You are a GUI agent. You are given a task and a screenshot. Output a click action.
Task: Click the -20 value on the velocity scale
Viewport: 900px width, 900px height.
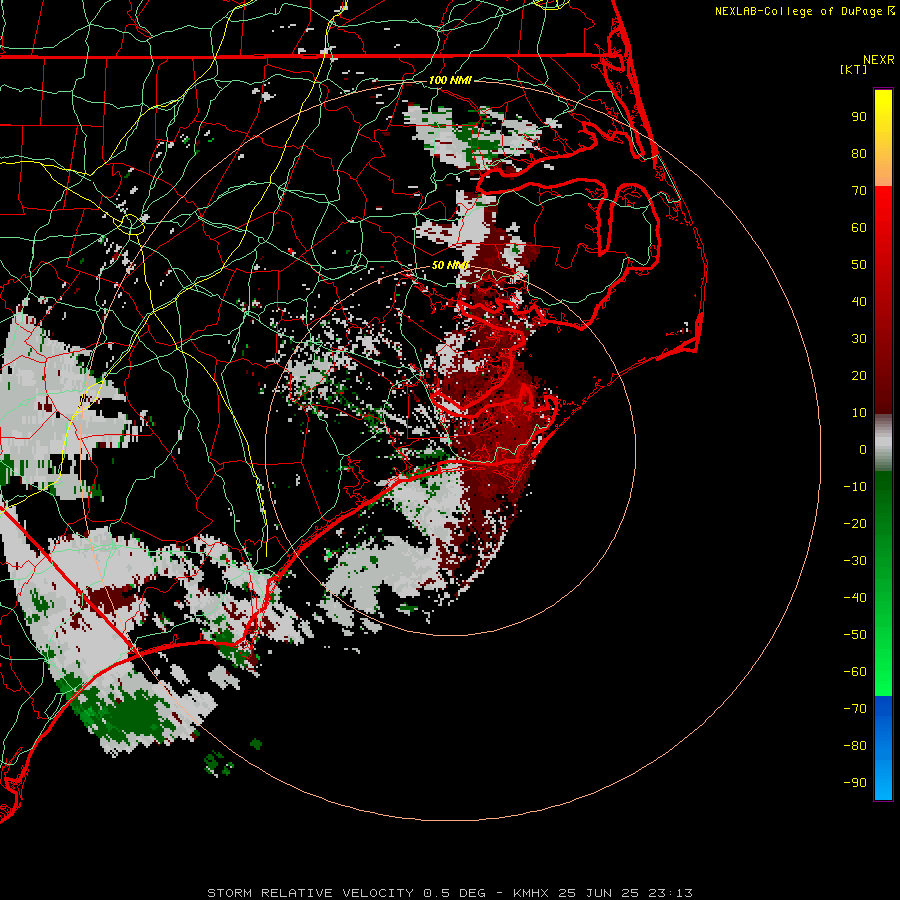pos(855,524)
